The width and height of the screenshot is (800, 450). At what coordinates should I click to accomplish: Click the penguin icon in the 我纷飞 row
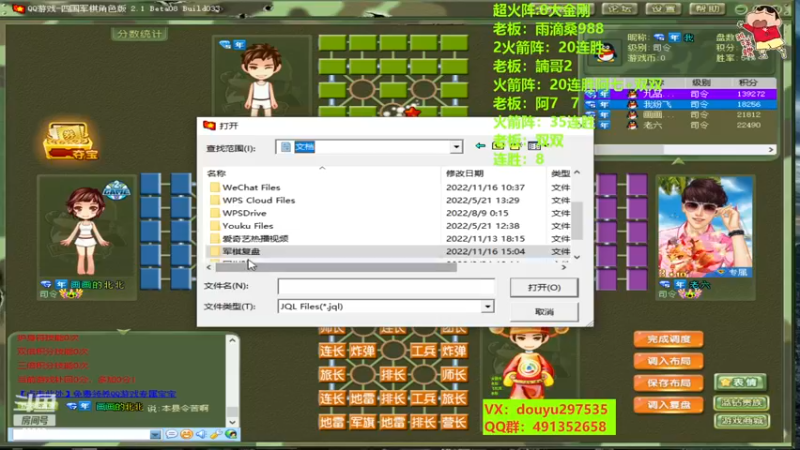pyautogui.click(x=633, y=105)
